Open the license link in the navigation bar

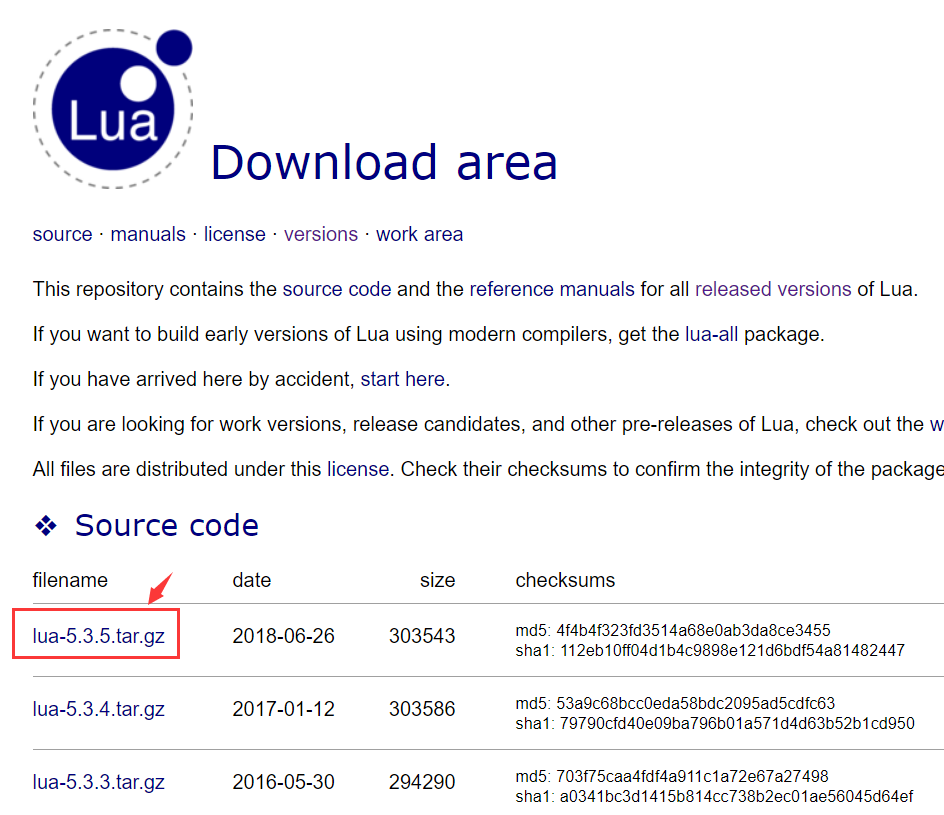[x=234, y=234]
